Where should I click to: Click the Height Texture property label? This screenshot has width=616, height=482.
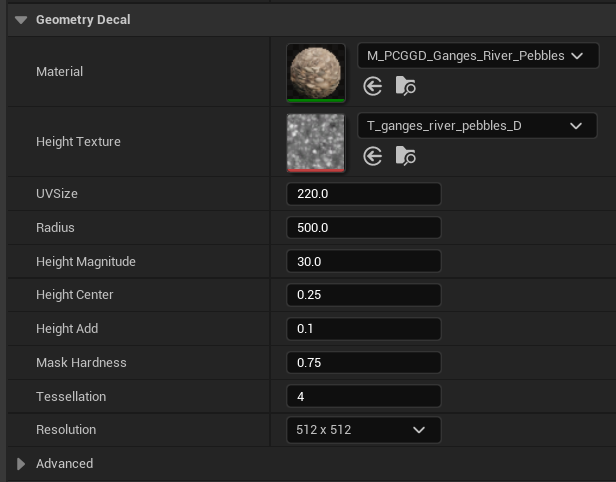pyautogui.click(x=78, y=142)
